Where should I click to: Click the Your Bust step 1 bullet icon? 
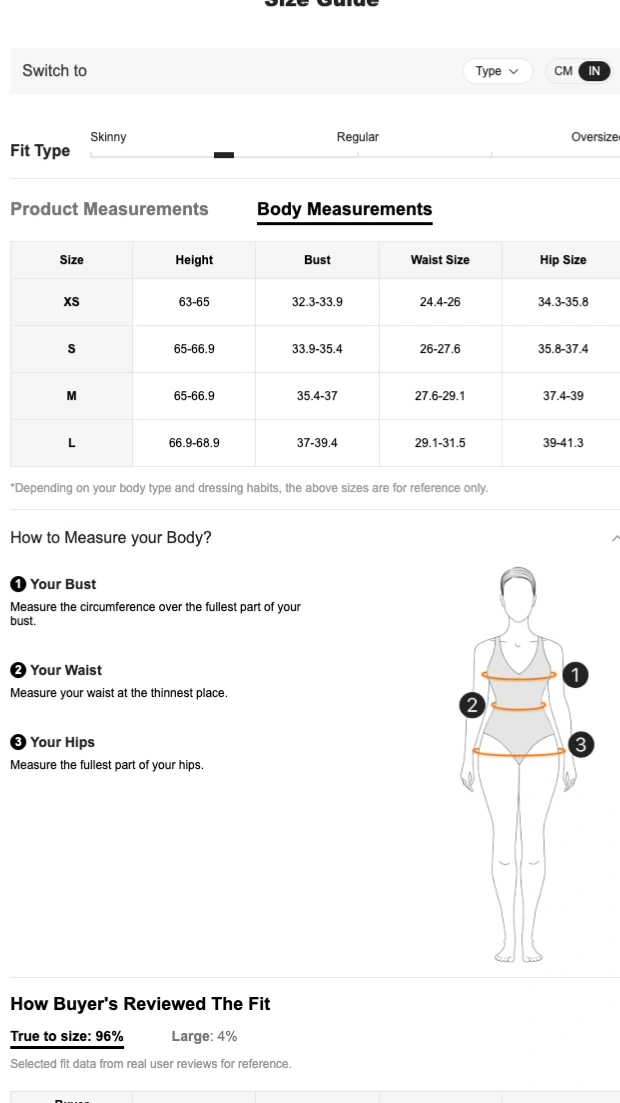click(17, 584)
